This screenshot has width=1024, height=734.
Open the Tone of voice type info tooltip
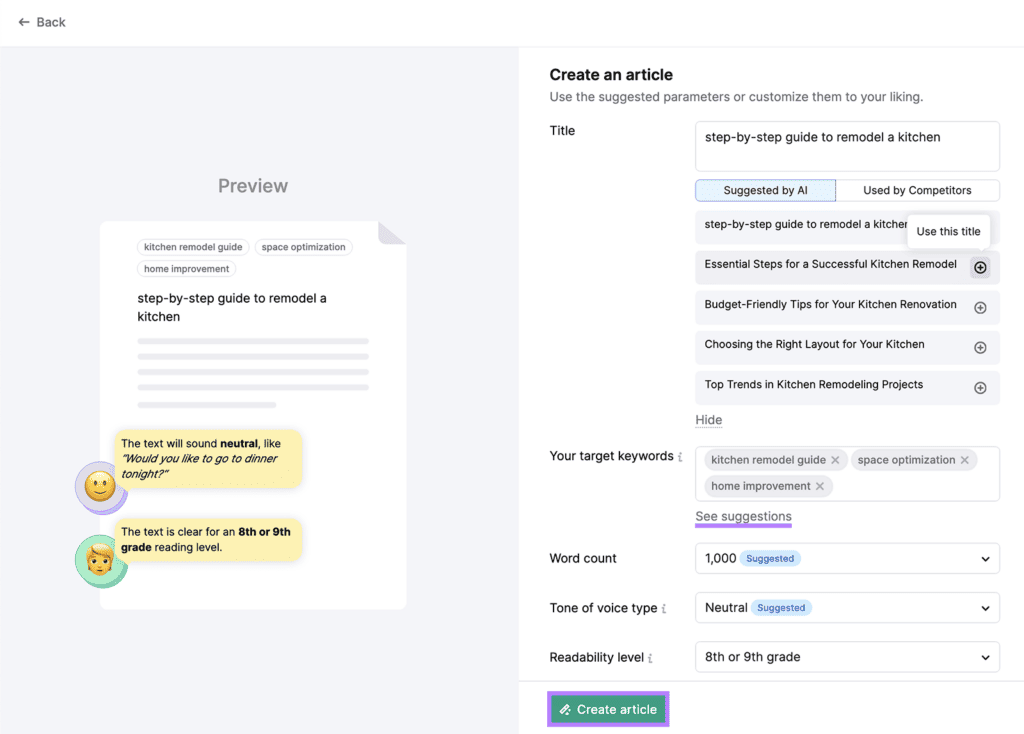pos(665,607)
